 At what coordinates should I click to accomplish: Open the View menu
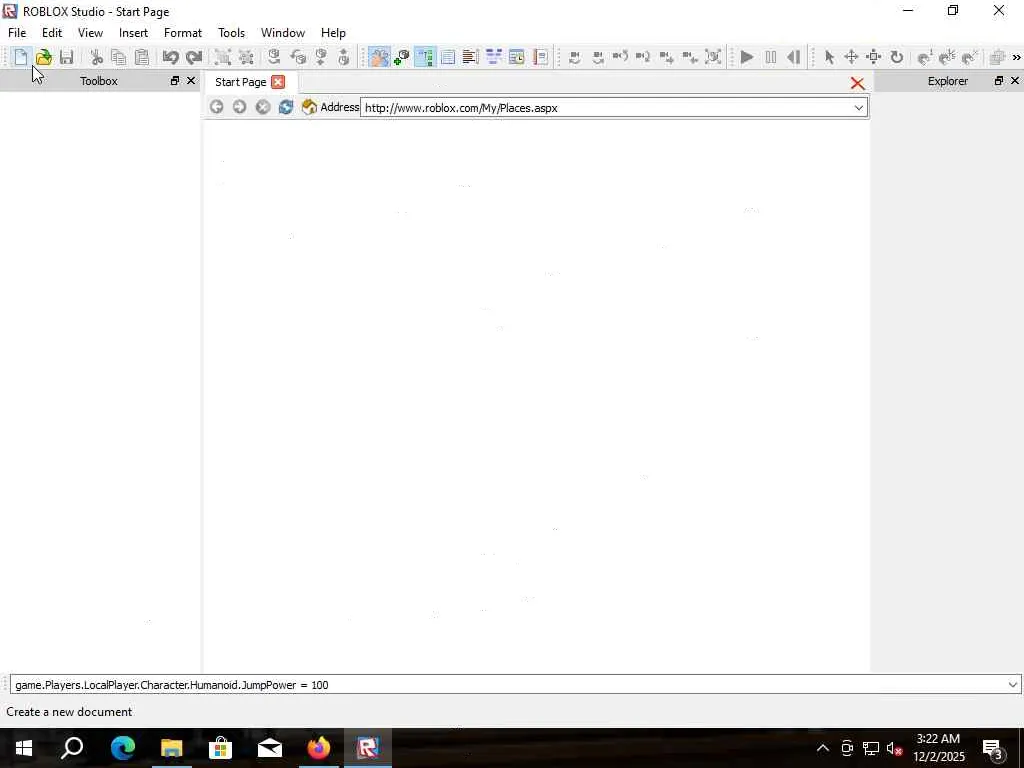point(90,33)
